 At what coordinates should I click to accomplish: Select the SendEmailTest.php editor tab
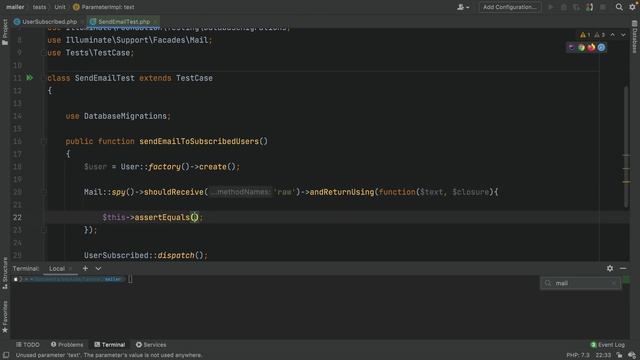click(124, 22)
